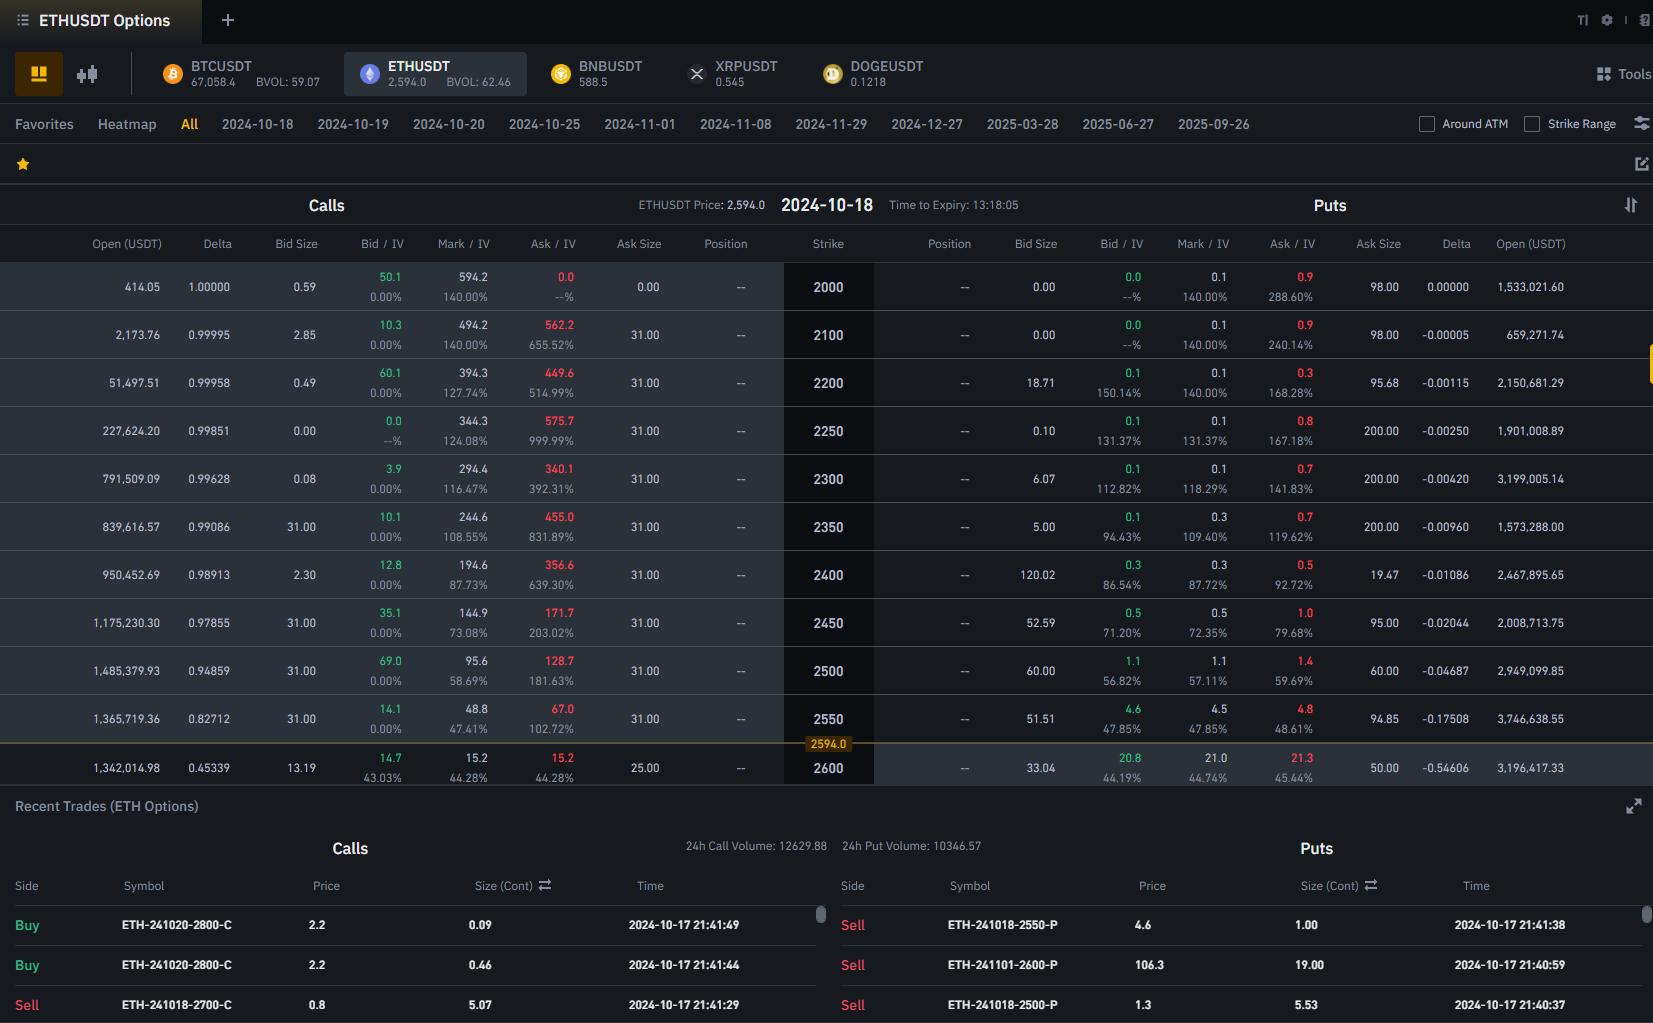Select the XRPUSDT underlying tab
Image resolution: width=1653 pixels, height=1023 pixels.
click(x=733, y=74)
